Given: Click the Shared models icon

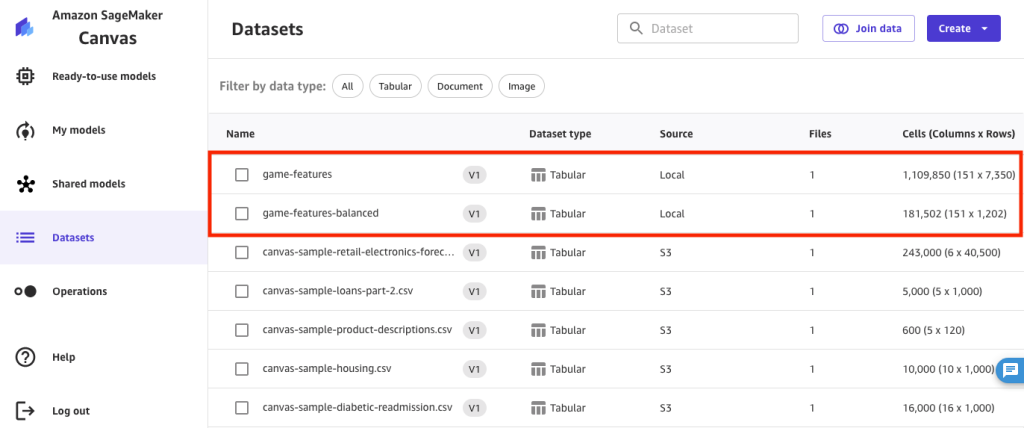Looking at the screenshot, I should [26, 184].
